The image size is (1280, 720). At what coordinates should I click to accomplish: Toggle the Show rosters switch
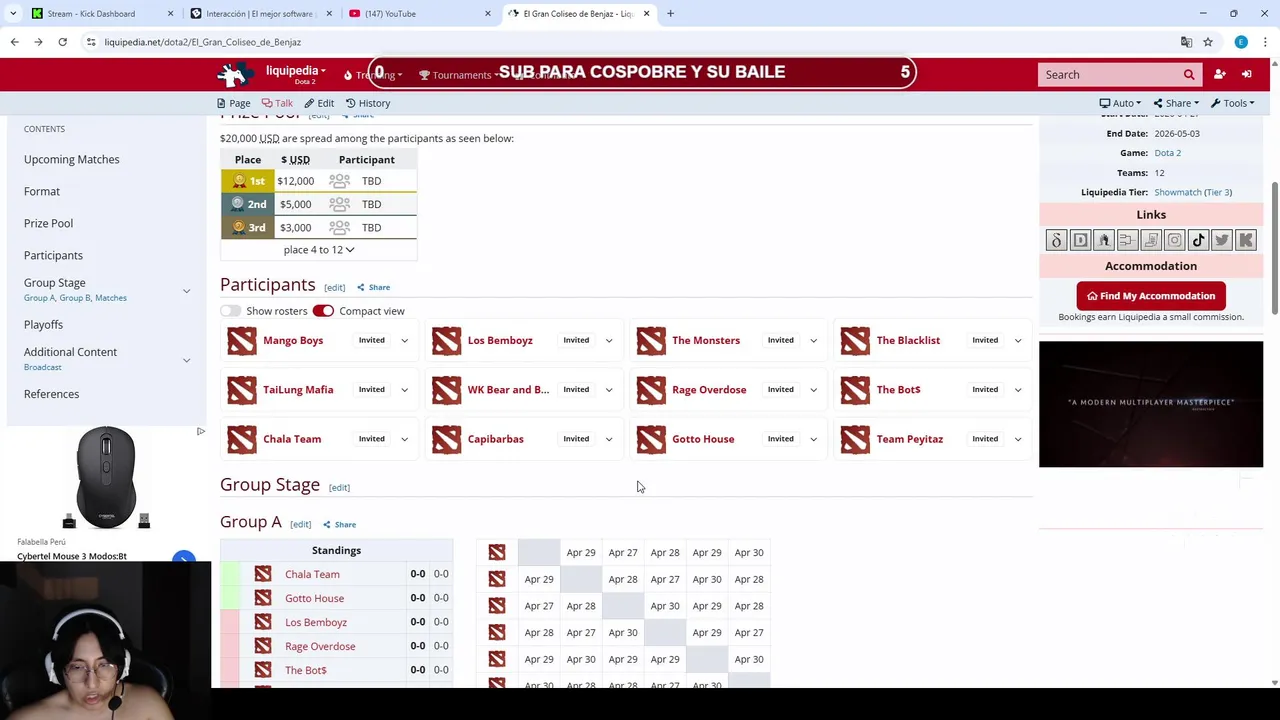click(x=231, y=311)
